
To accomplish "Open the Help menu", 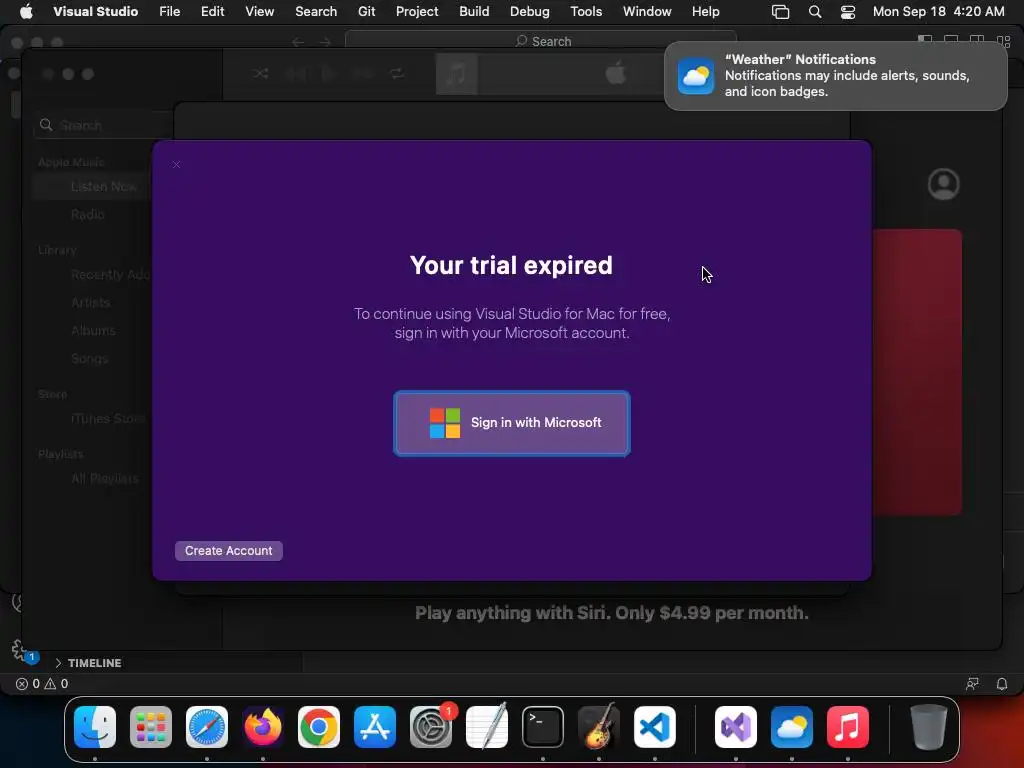I will [705, 11].
